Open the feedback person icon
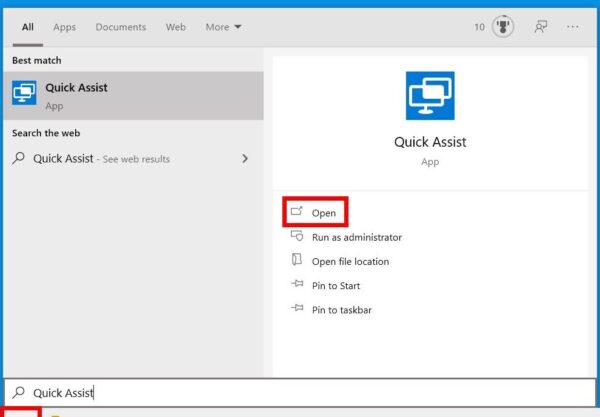This screenshot has width=600, height=417. click(x=540, y=26)
